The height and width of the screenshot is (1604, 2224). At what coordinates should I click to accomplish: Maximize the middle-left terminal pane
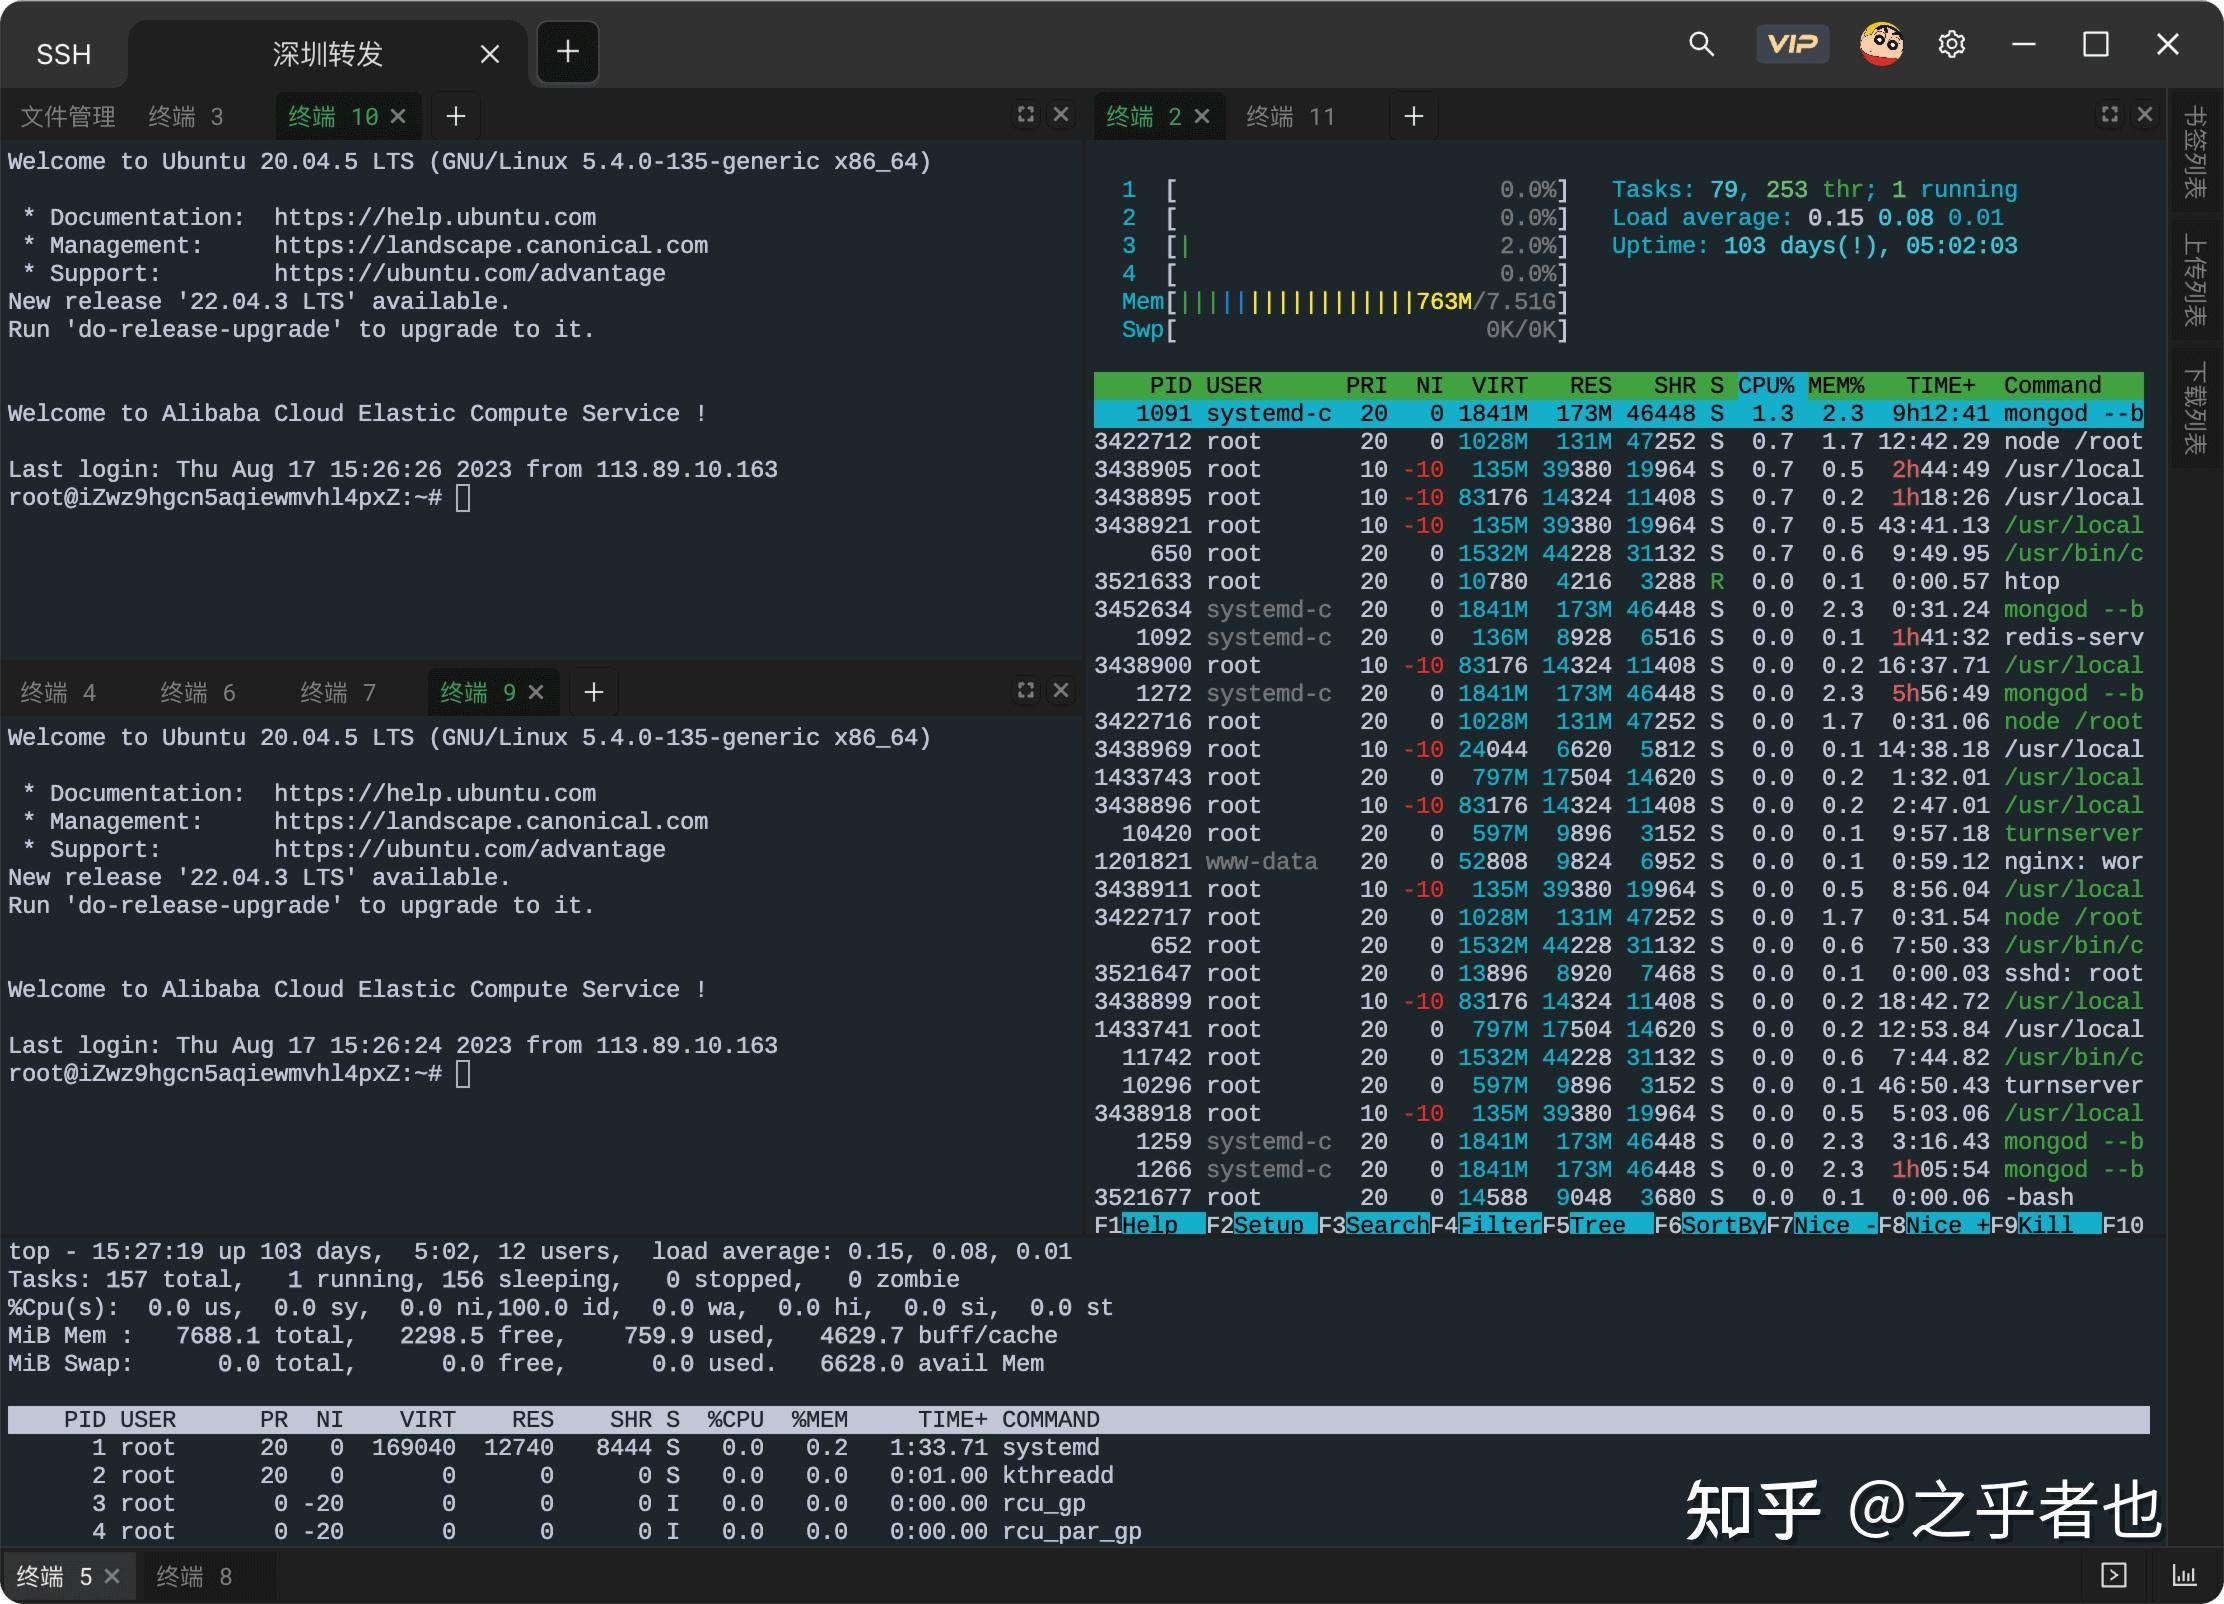coord(1026,691)
